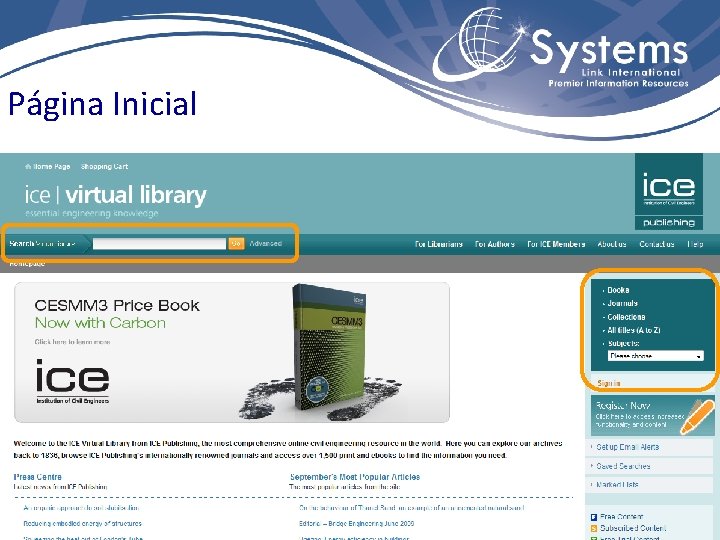Open the first popular article about Thanet Sand
This screenshot has width=720, height=540.
tap(411, 508)
